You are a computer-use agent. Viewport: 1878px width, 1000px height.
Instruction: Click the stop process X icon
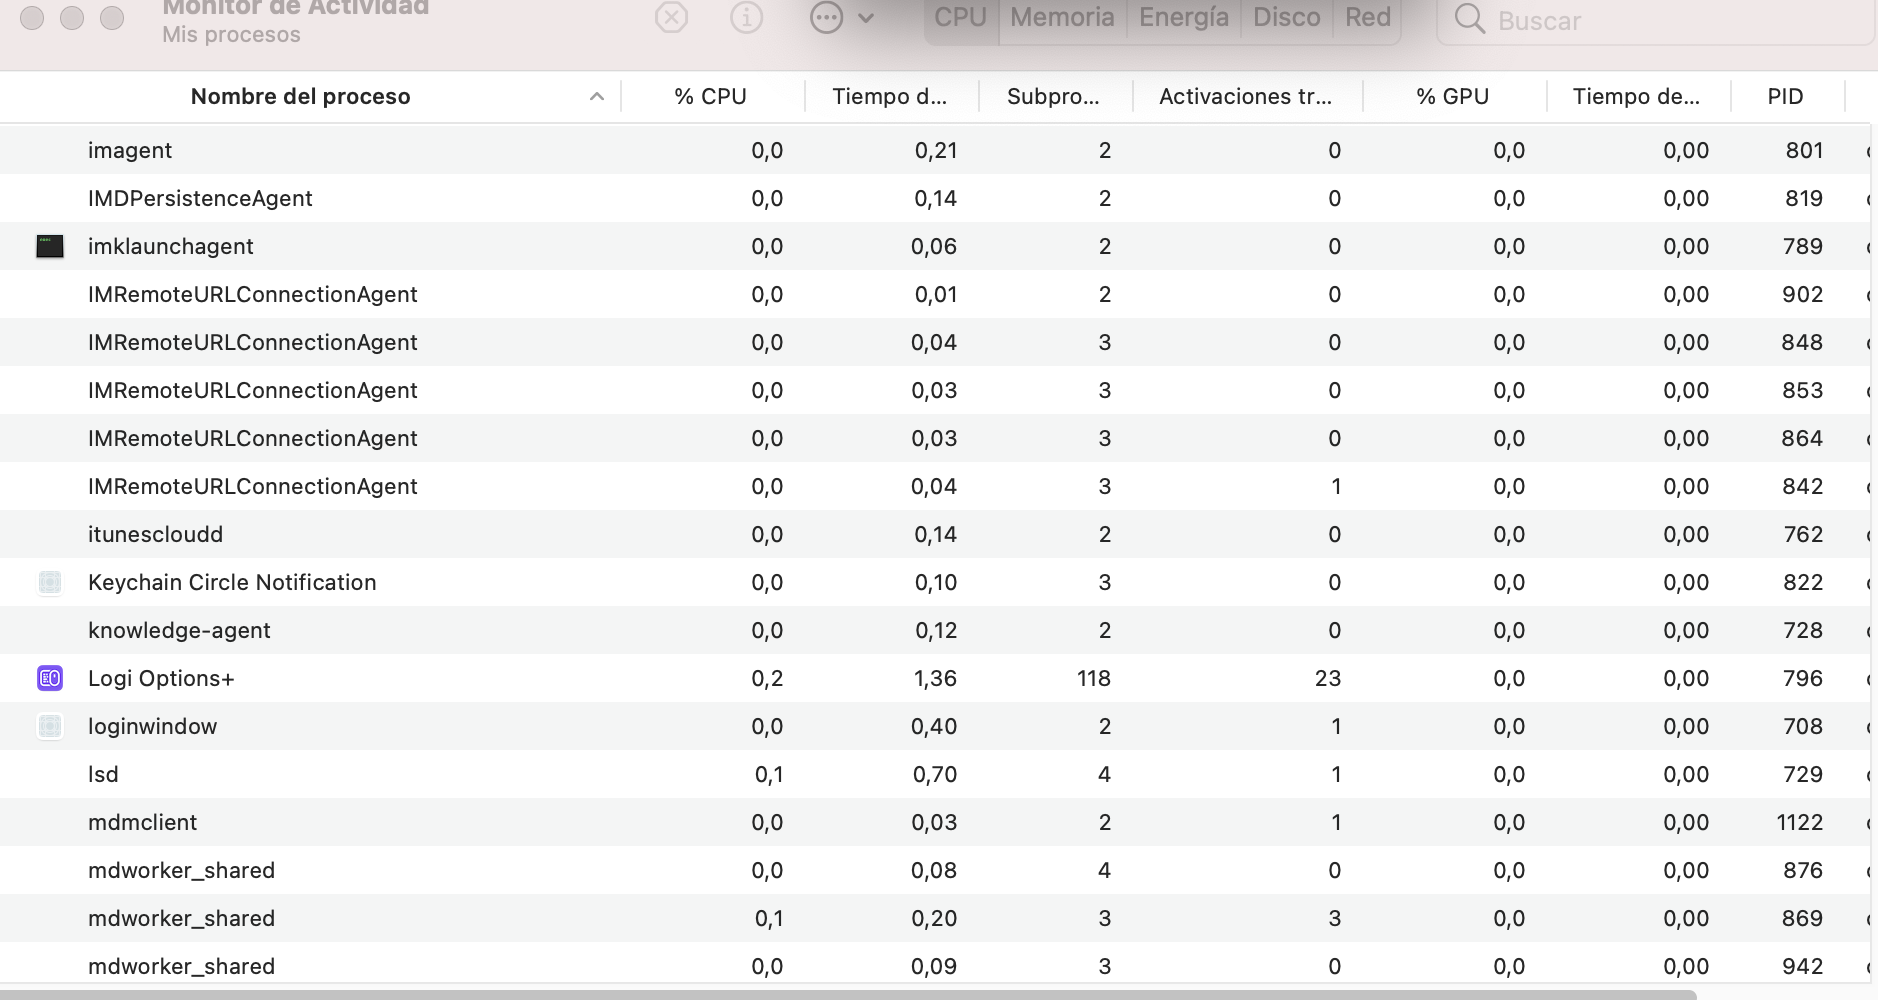click(x=671, y=18)
